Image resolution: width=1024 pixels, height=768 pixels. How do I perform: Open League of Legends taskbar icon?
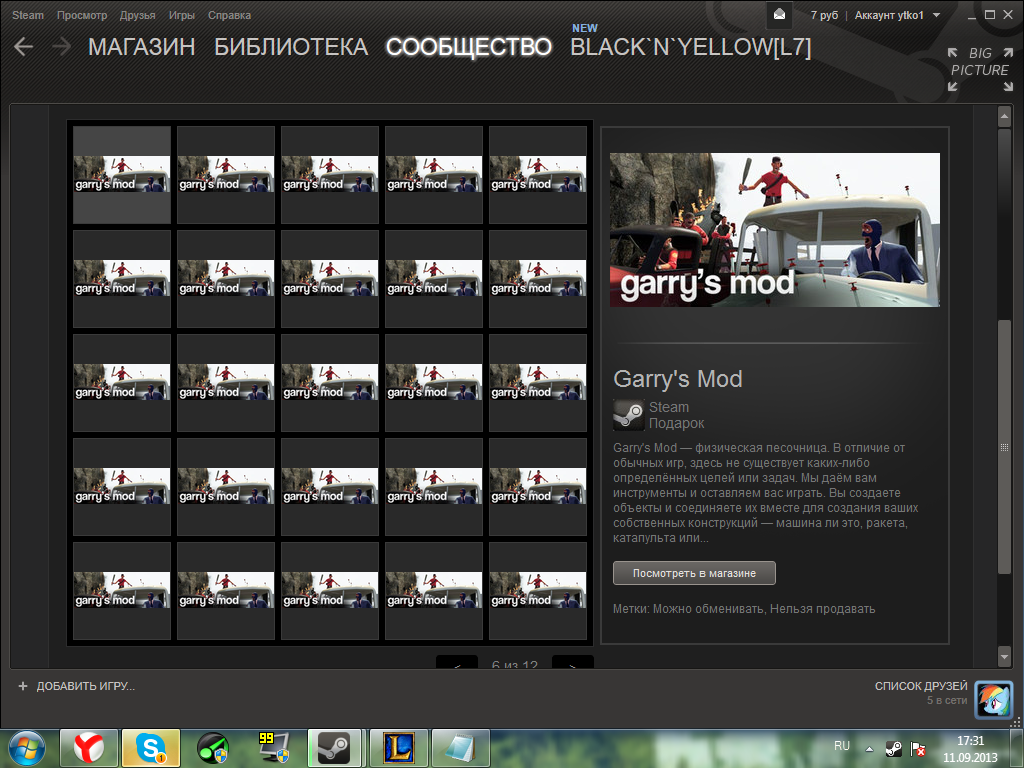398,748
